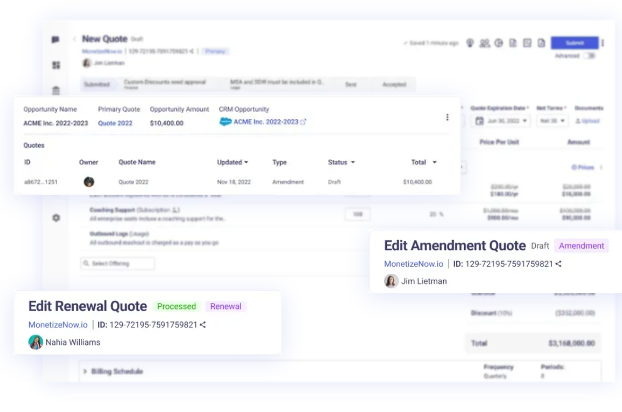This screenshot has width=622, height=412.
Task: Click the search icon in Select Offering box
Action: click(x=86, y=263)
